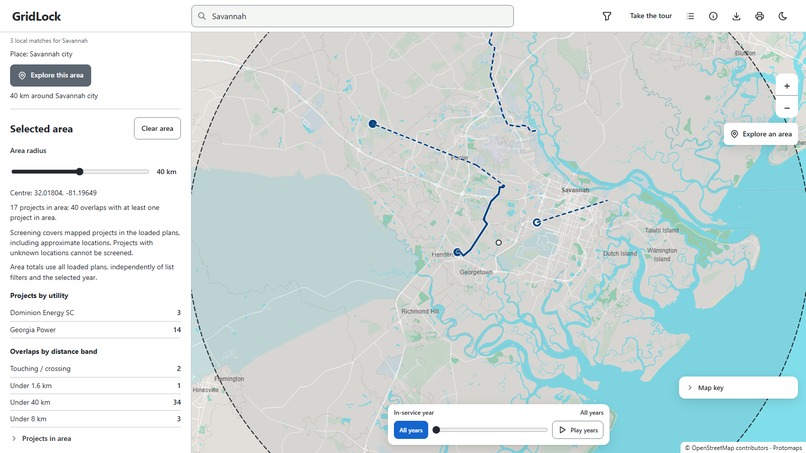Click the Under 40 km row

coord(95,402)
